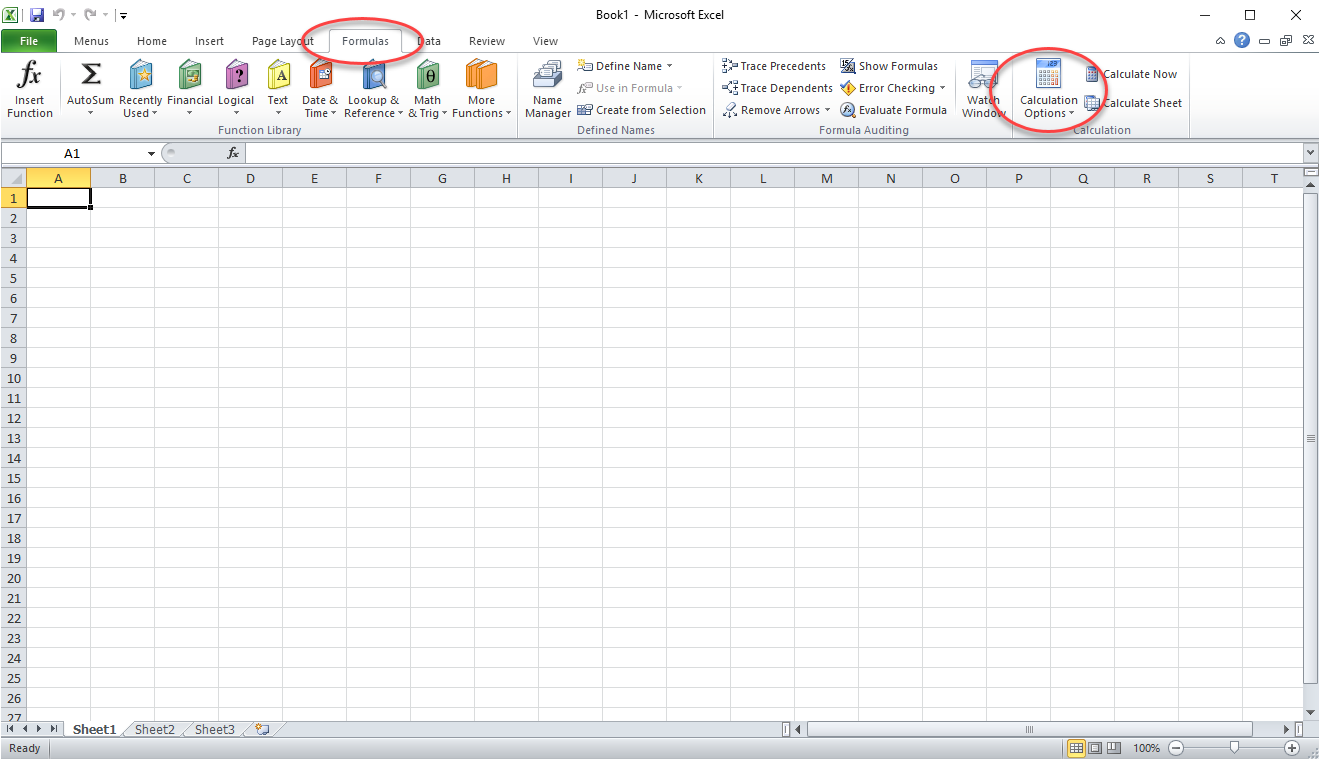Open Date & Time functions
1320x760 pixels.
(x=320, y=89)
